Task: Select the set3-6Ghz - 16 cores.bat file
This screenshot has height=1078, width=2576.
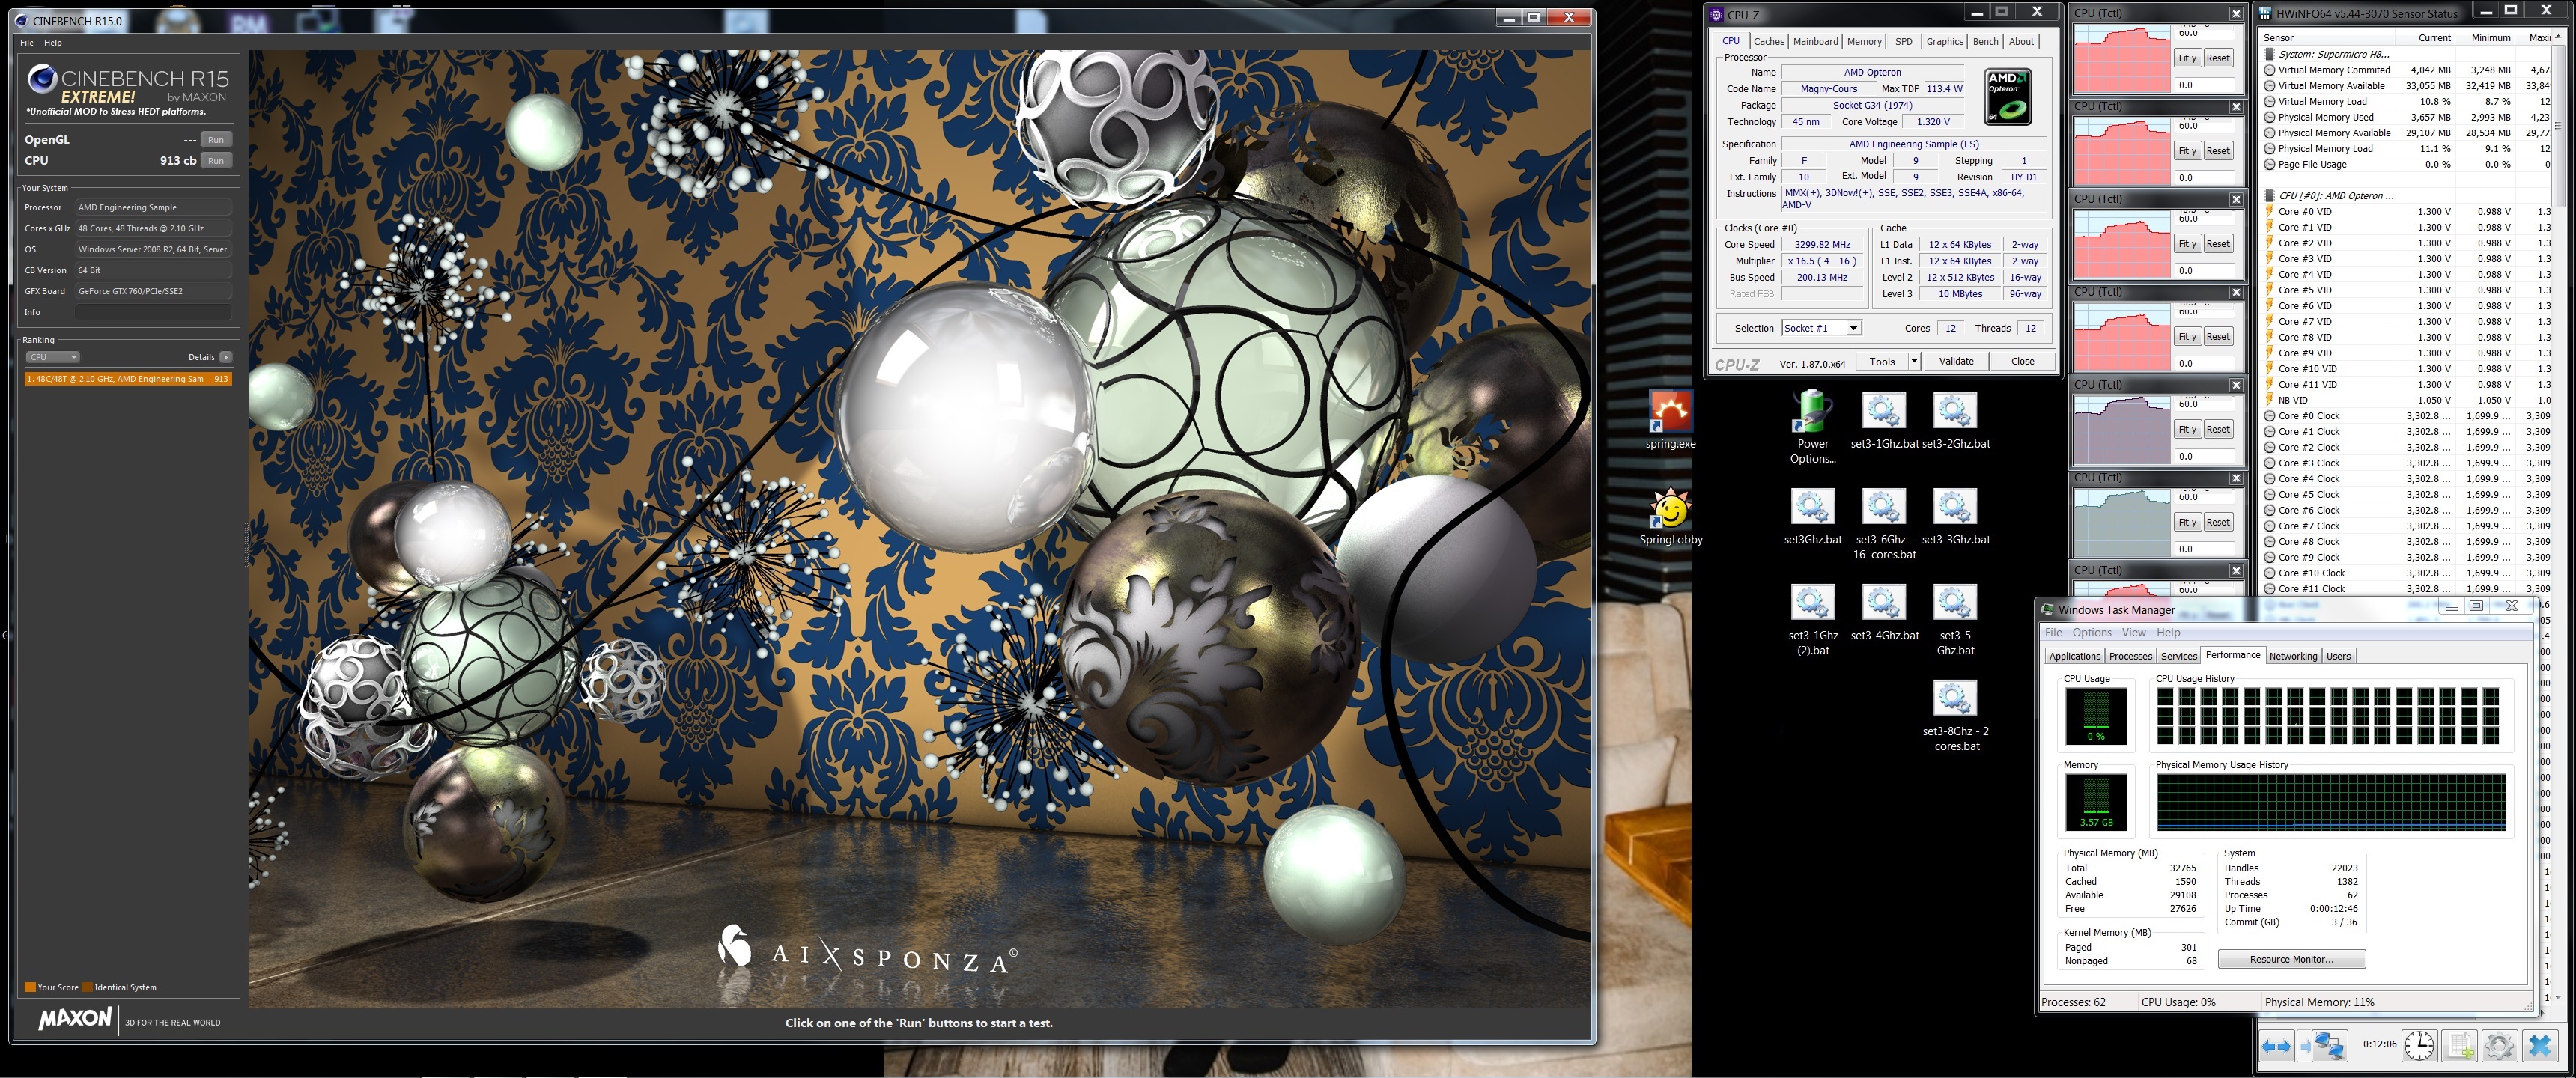Action: (x=1884, y=524)
